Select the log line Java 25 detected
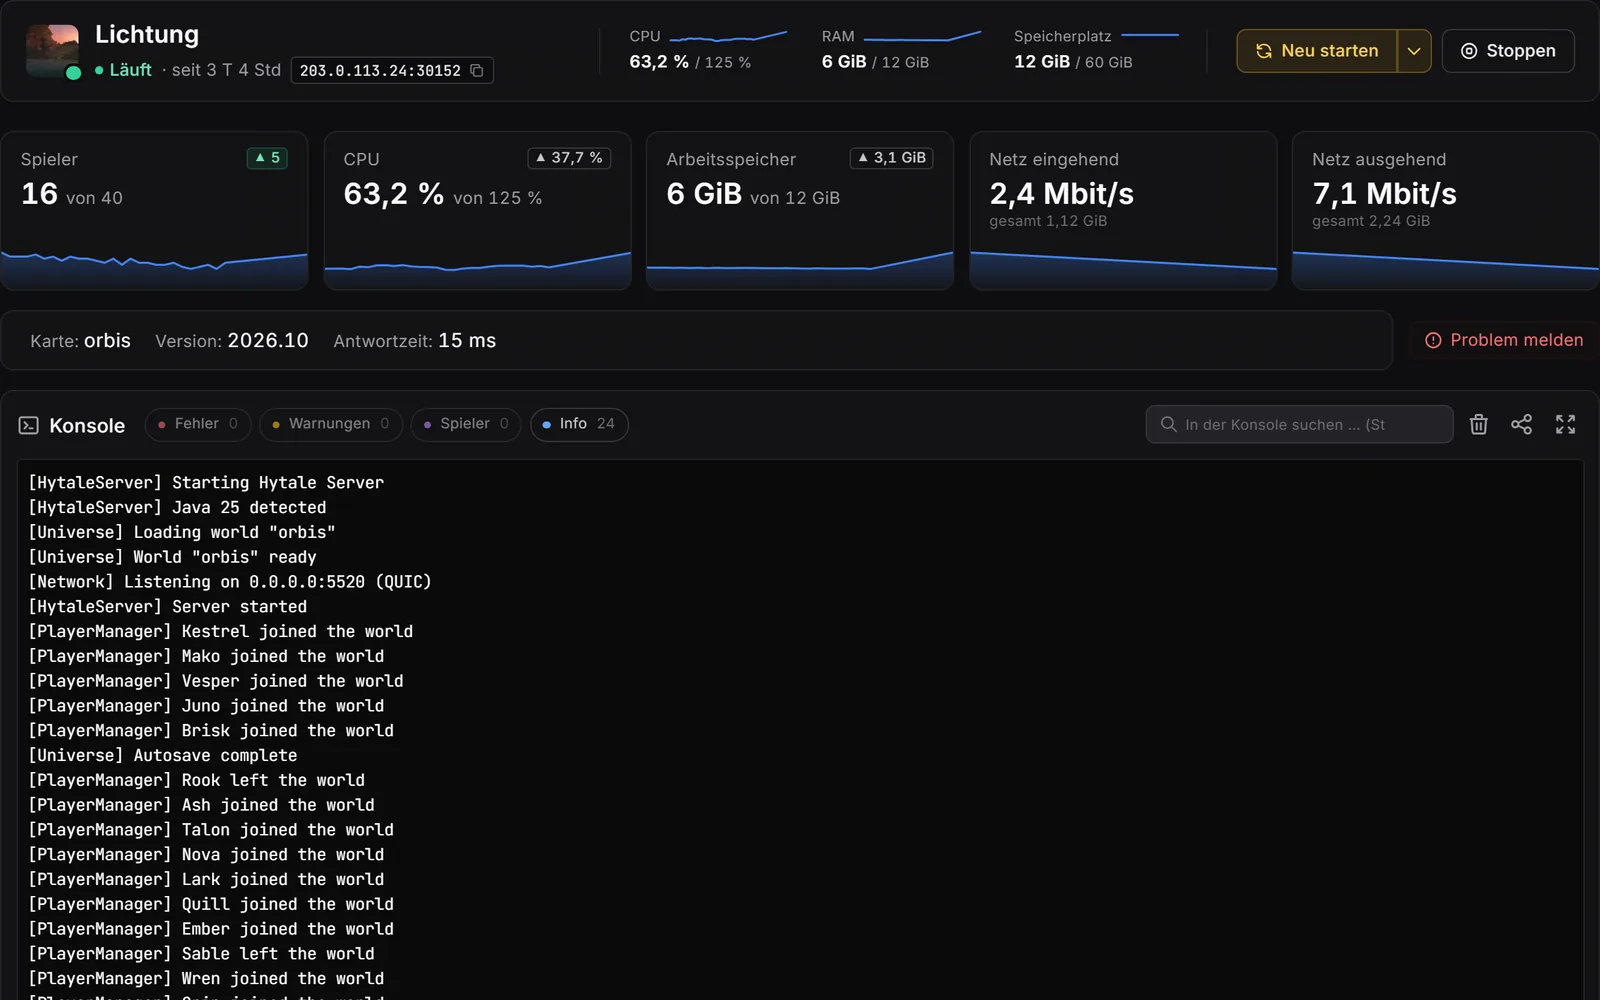The height and width of the screenshot is (1000, 1600). 177,508
